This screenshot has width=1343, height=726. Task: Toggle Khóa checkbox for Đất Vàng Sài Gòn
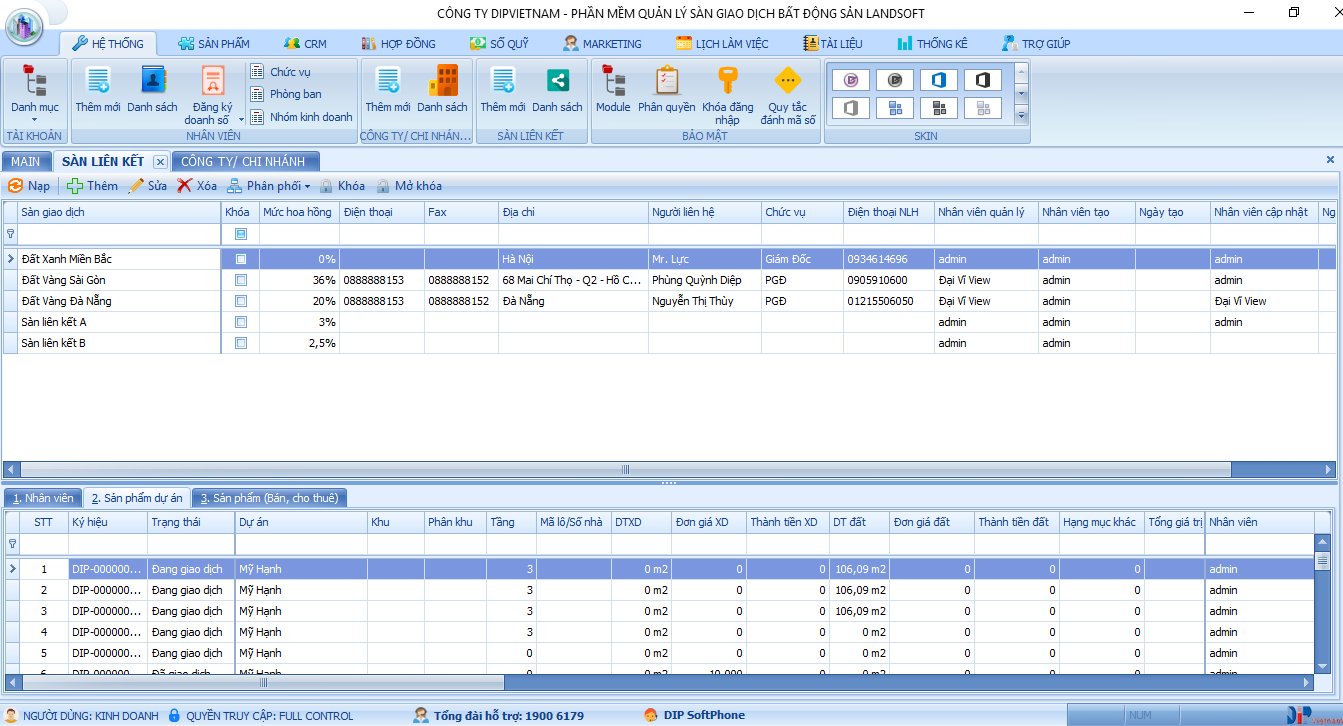pos(240,280)
